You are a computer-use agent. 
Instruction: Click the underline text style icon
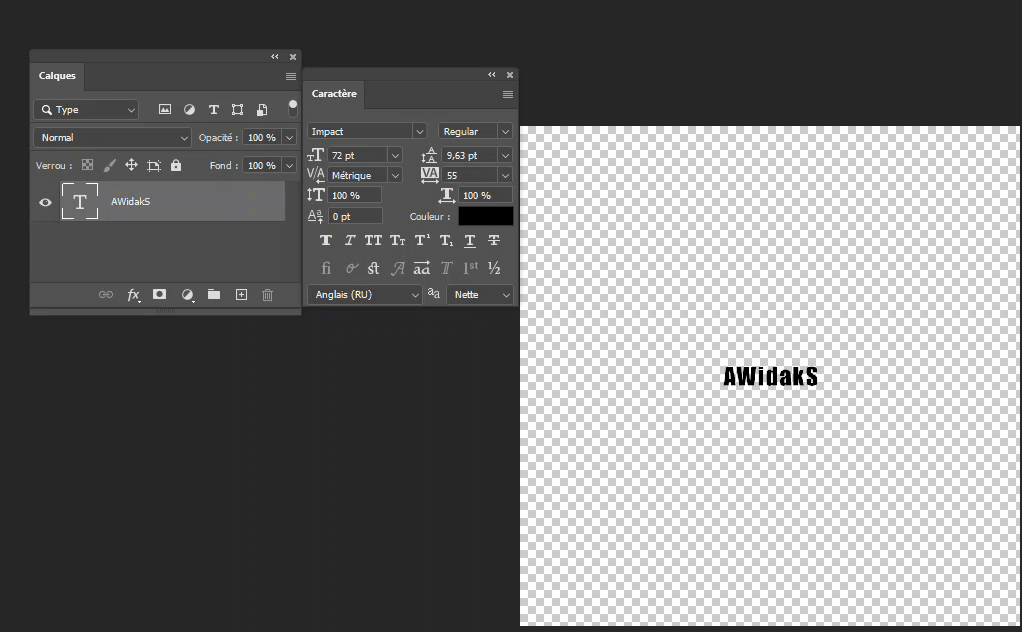click(470, 241)
